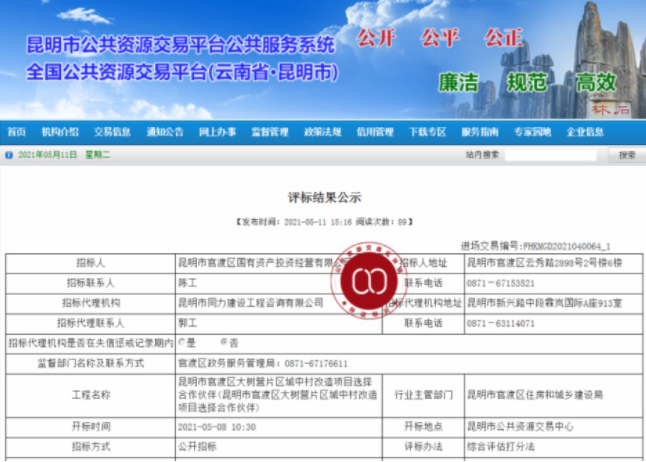Go to 下载专区 download area

tap(427, 132)
